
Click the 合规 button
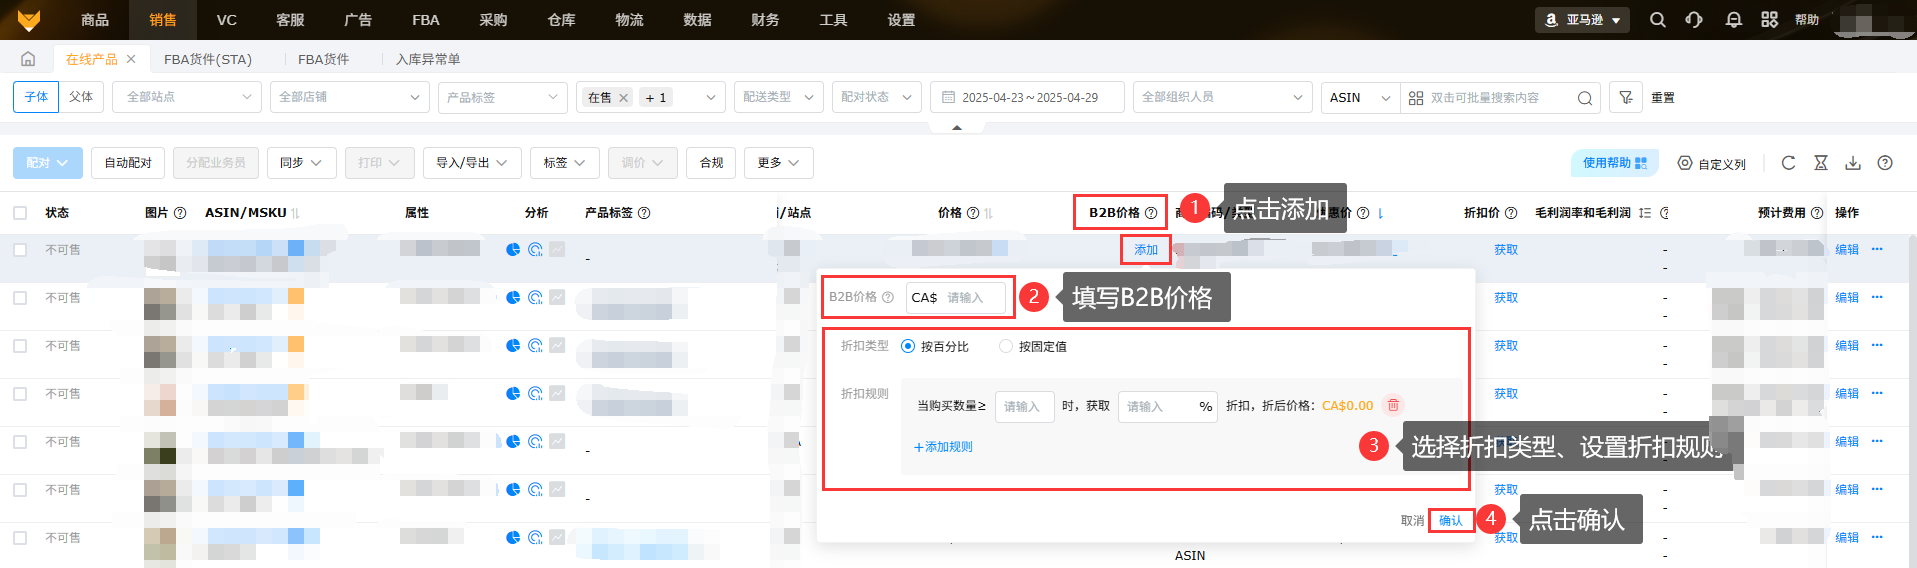(711, 162)
